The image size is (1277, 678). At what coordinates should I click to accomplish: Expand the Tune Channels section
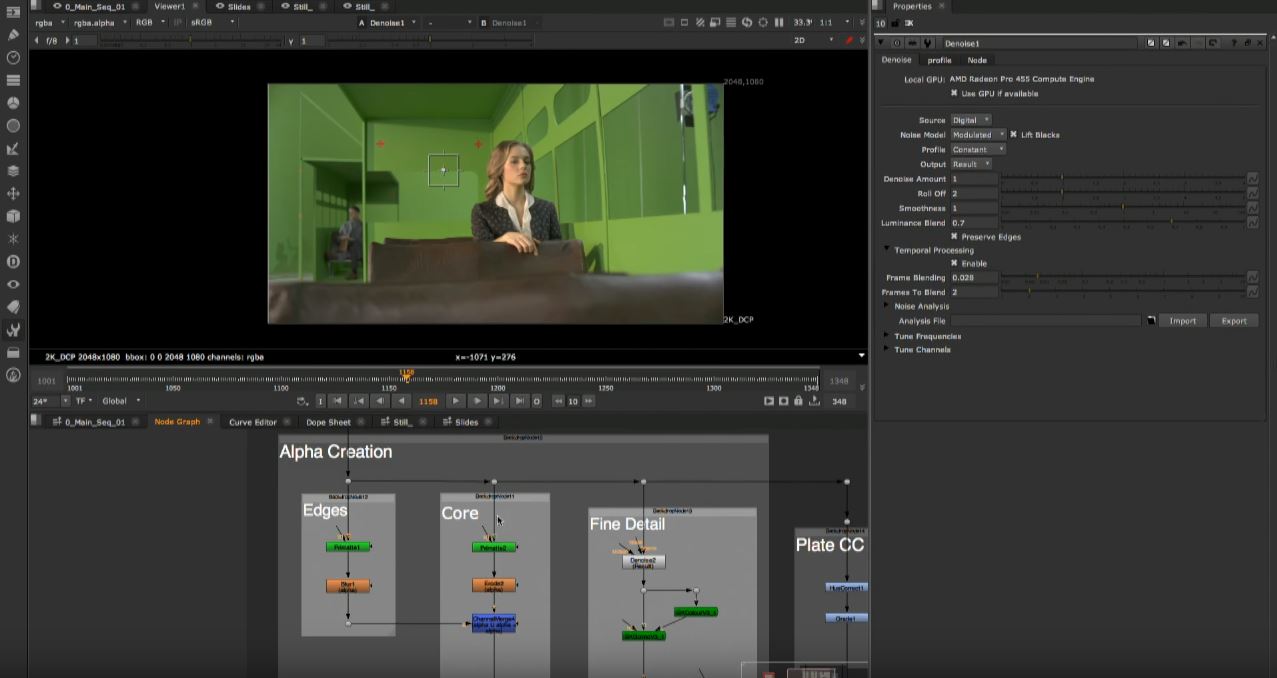pos(886,350)
